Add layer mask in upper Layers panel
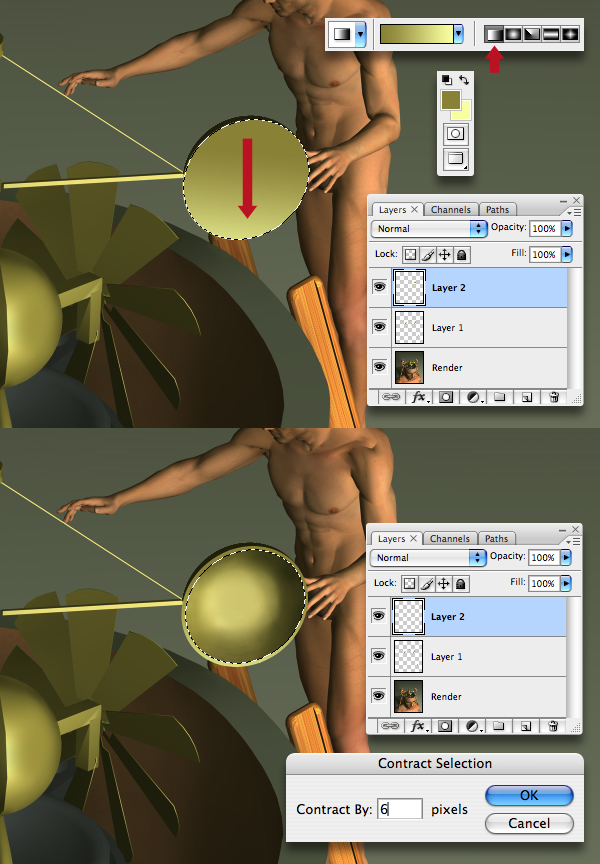 tap(446, 397)
